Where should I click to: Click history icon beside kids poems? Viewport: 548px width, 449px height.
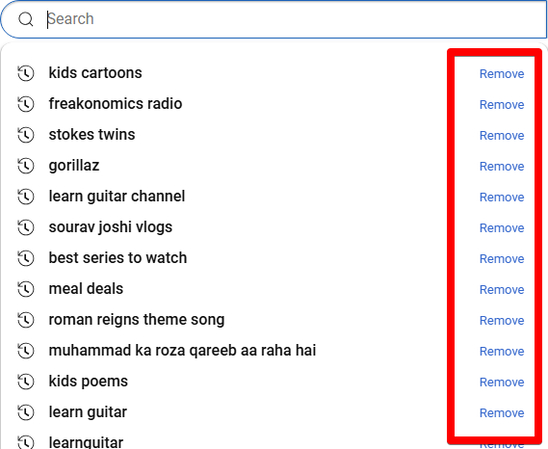(26, 382)
